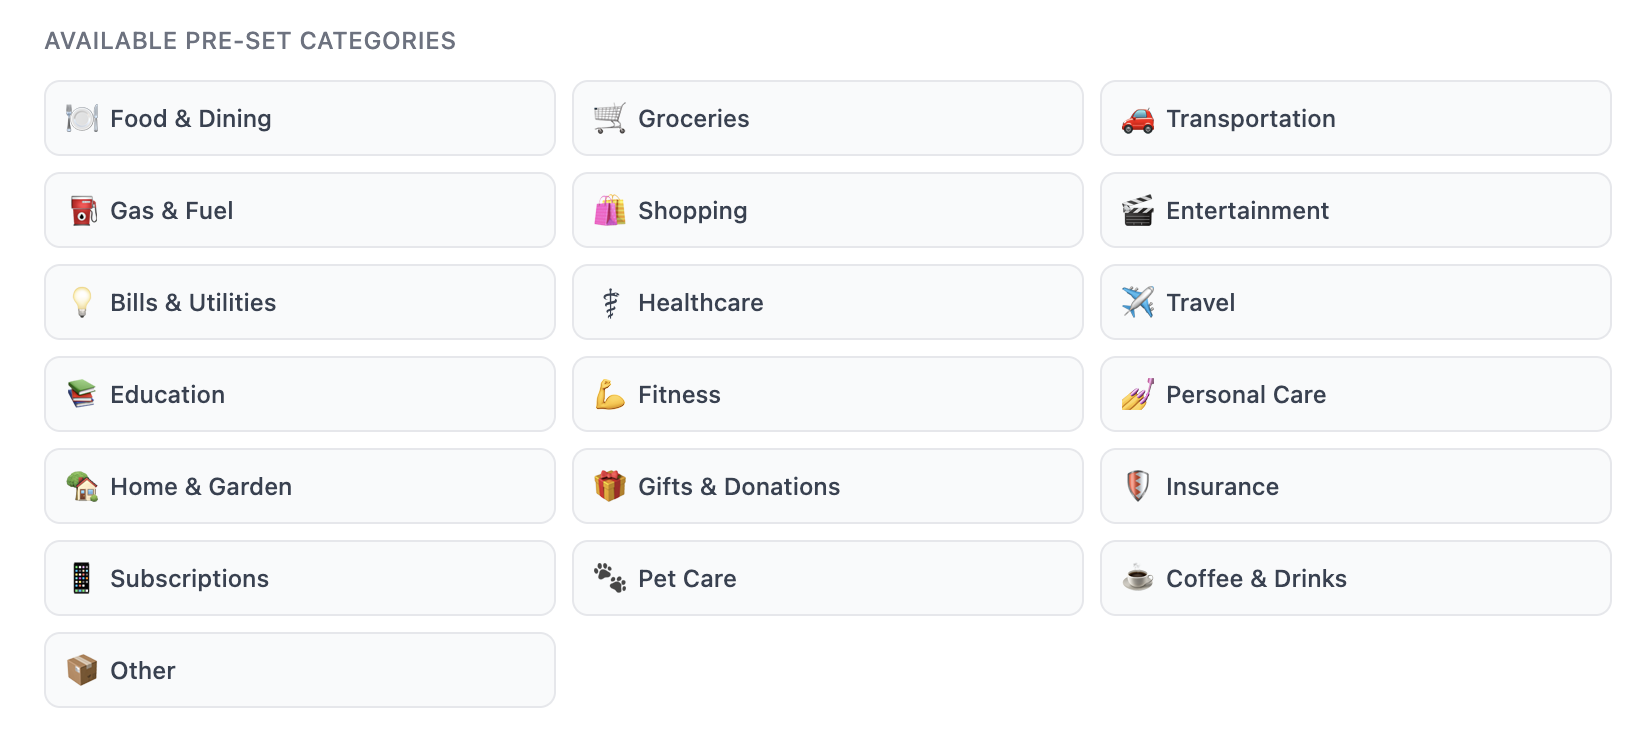Screen dimensions: 1652x732
Task: Click the clapperboard Entertainment icon
Action: tap(1137, 210)
